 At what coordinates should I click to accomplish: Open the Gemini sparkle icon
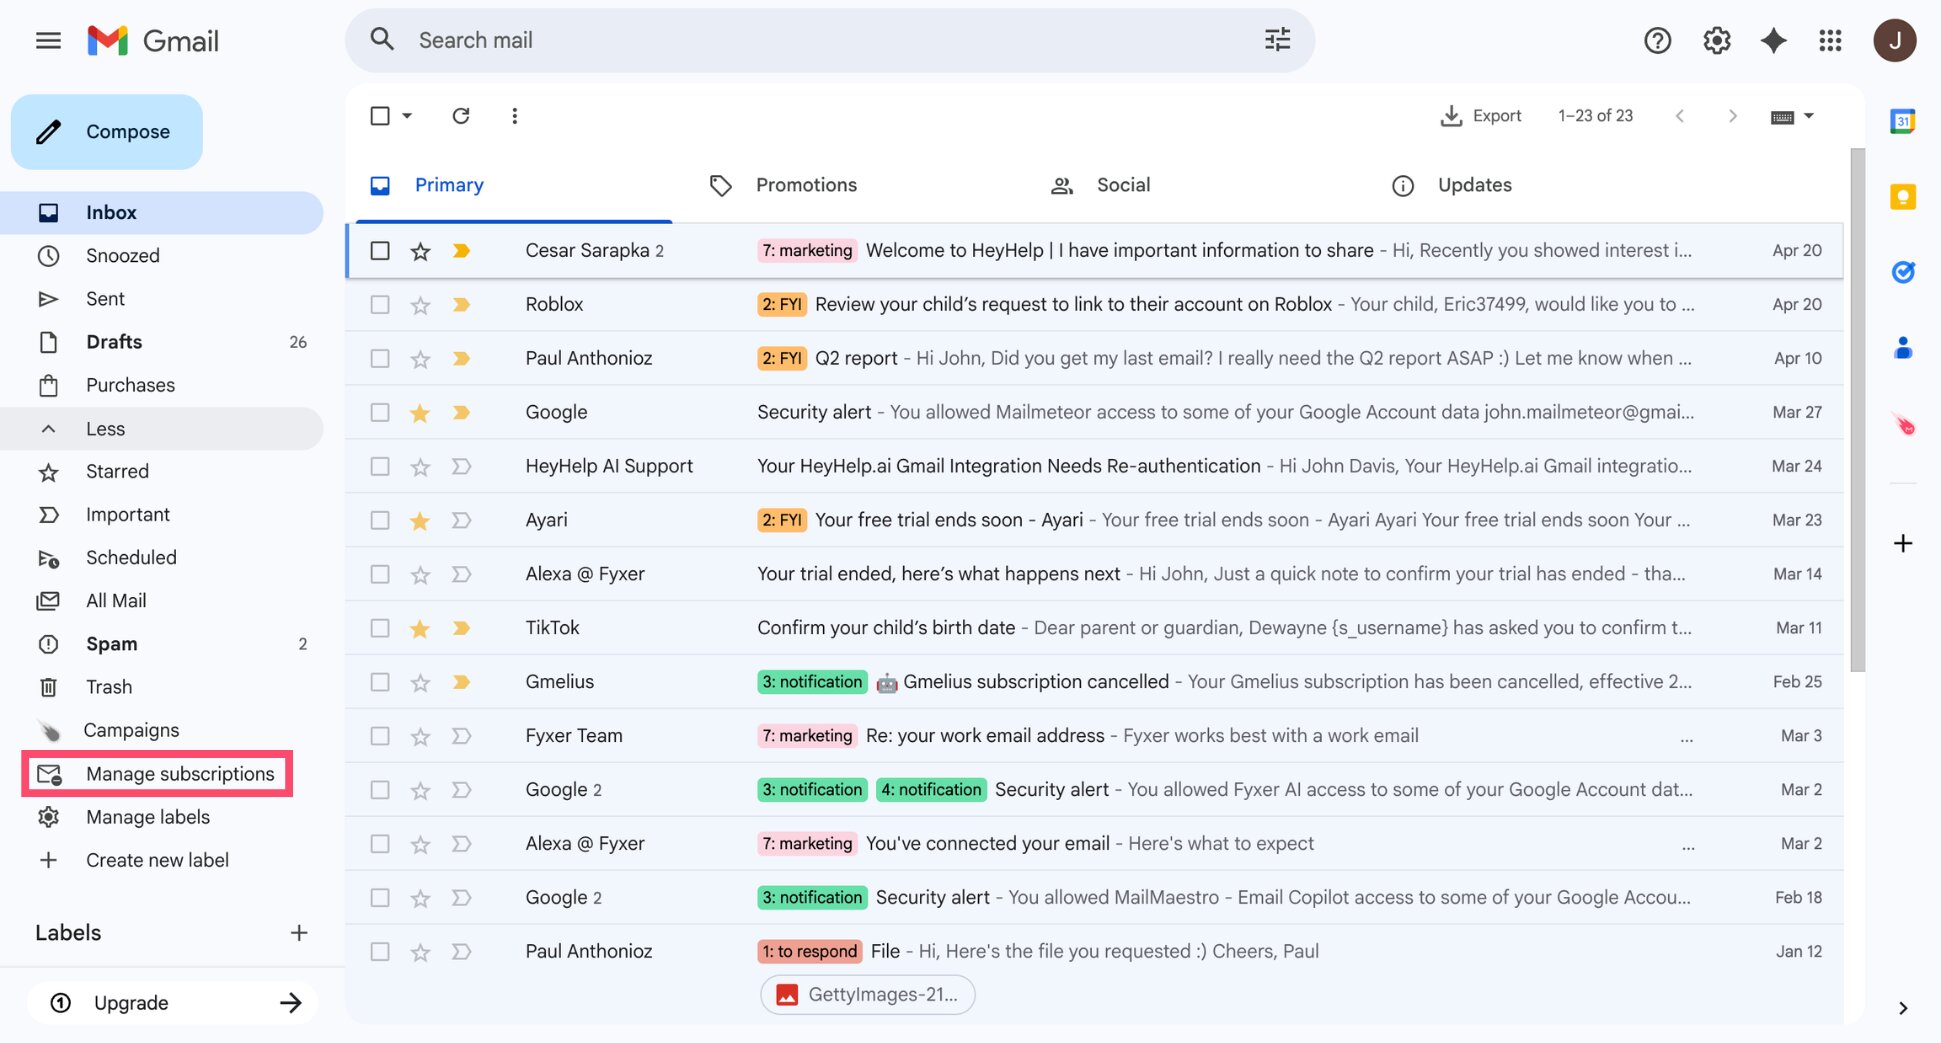(x=1773, y=41)
